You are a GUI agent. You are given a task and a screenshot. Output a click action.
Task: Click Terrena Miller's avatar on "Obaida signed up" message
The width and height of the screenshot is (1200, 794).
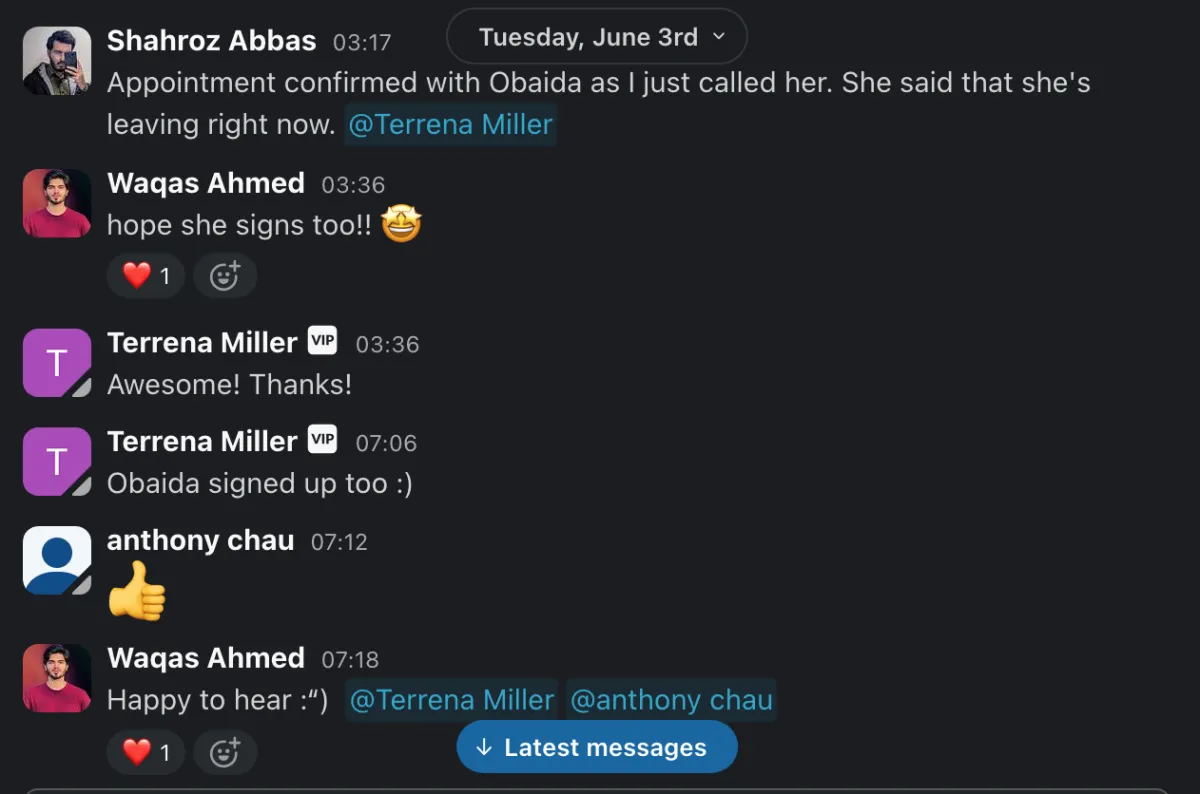point(57,461)
